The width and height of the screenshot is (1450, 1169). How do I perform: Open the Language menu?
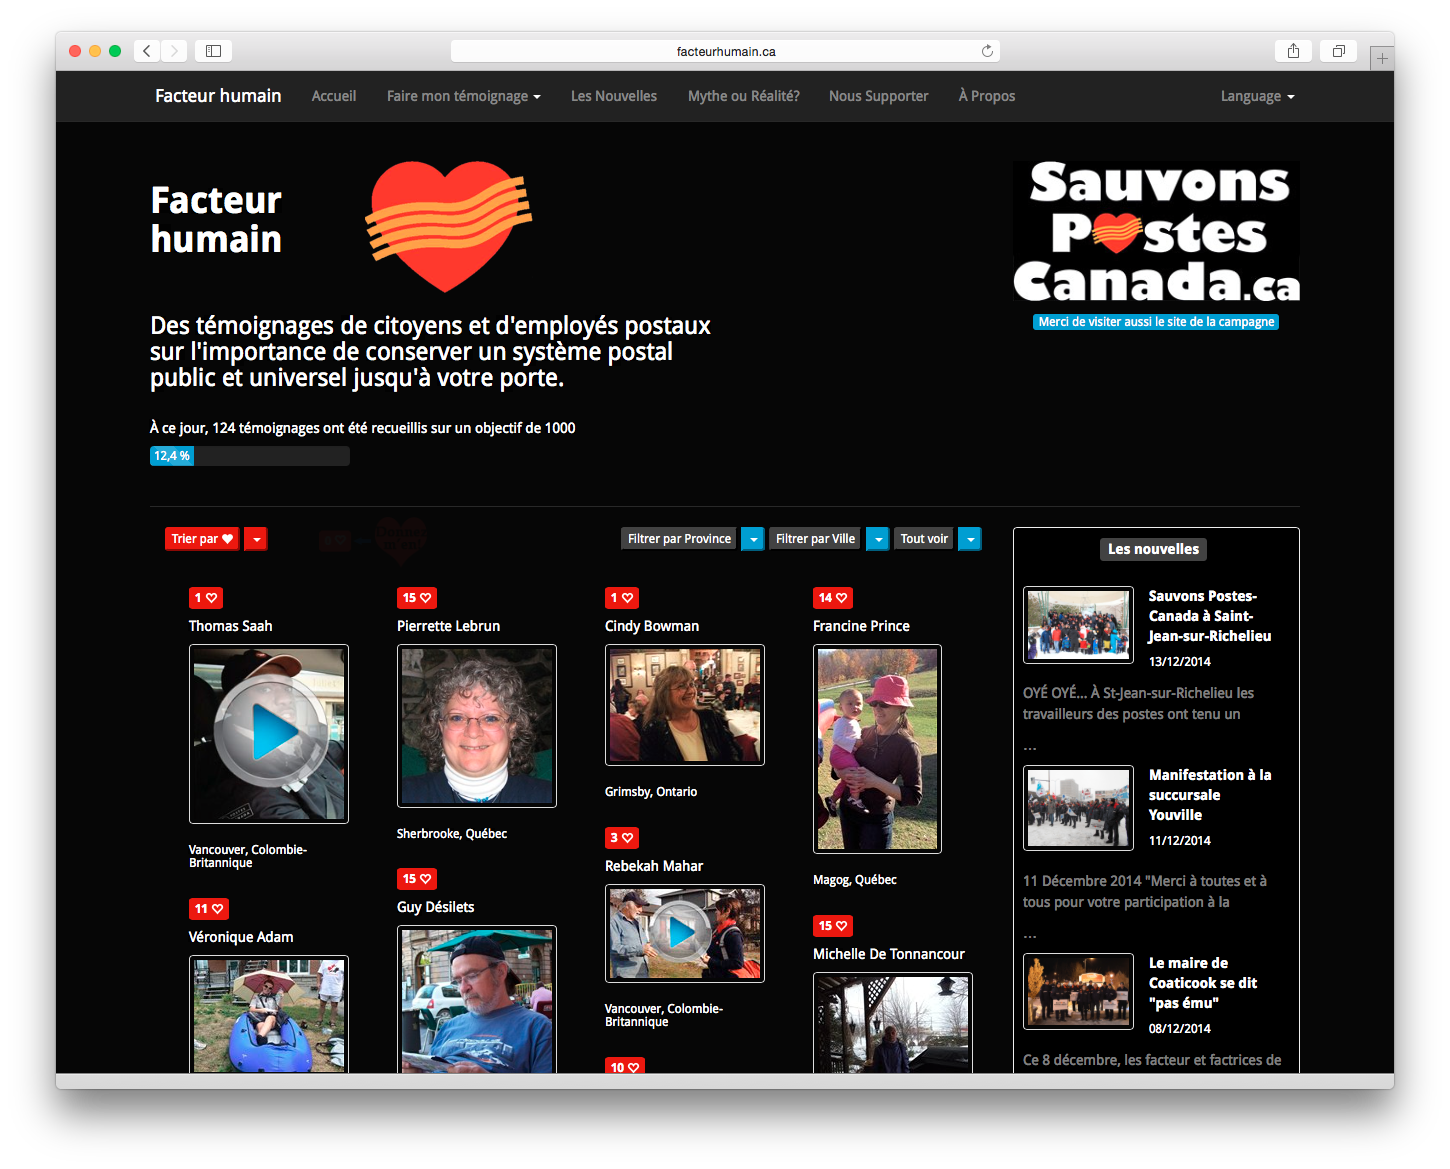(x=1257, y=96)
